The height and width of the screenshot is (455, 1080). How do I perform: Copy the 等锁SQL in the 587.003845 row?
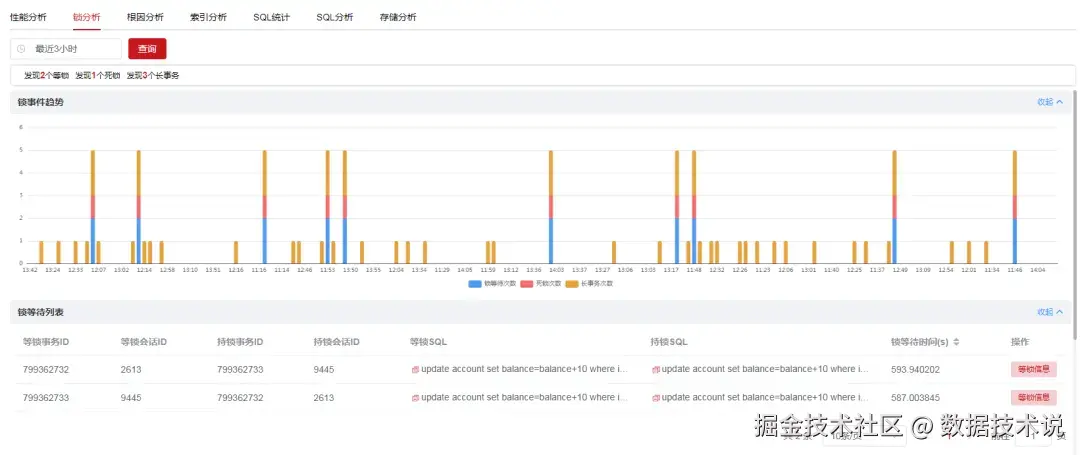click(415, 398)
